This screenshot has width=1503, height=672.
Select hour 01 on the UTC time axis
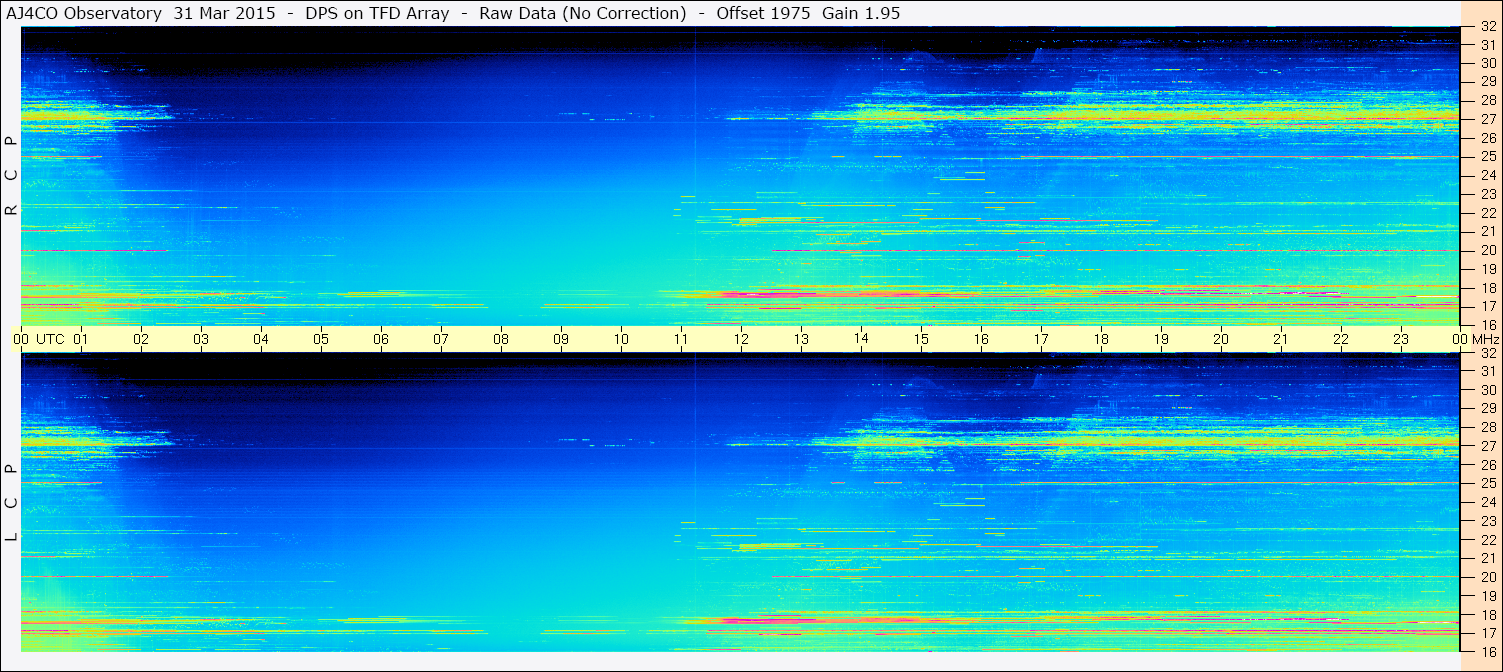(81, 339)
